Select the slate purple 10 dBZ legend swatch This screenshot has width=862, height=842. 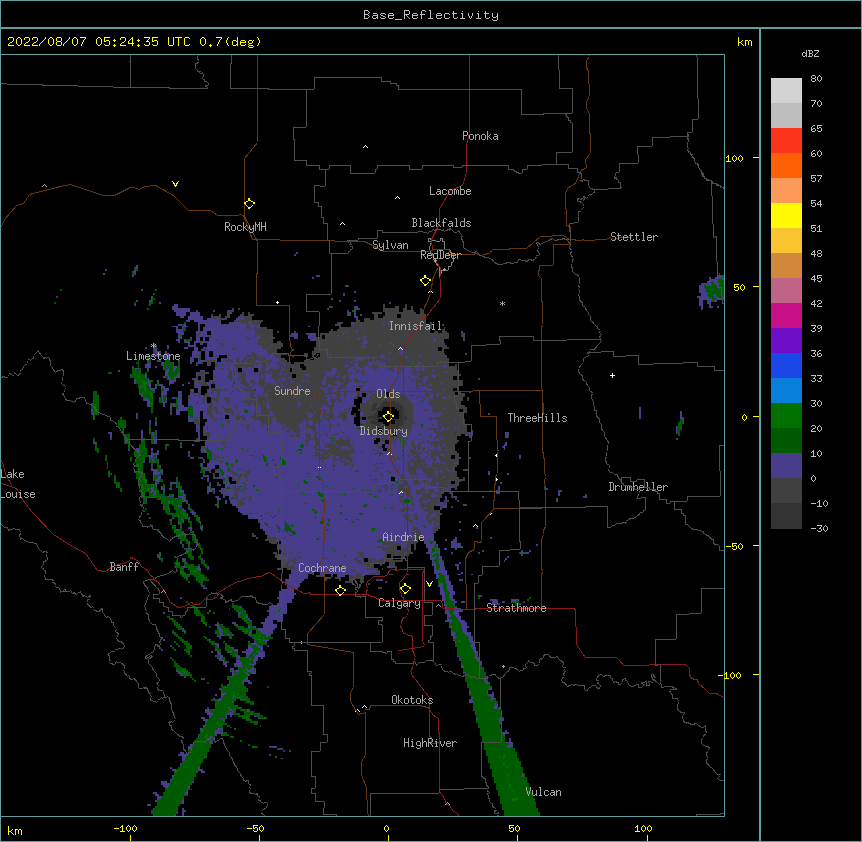pyautogui.click(x=786, y=466)
